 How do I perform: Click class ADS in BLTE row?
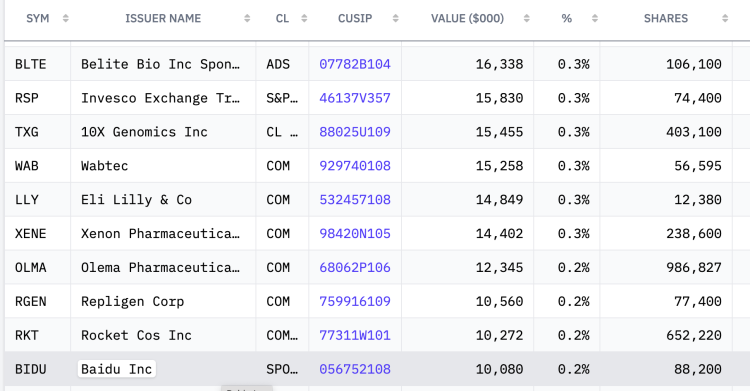point(278,64)
